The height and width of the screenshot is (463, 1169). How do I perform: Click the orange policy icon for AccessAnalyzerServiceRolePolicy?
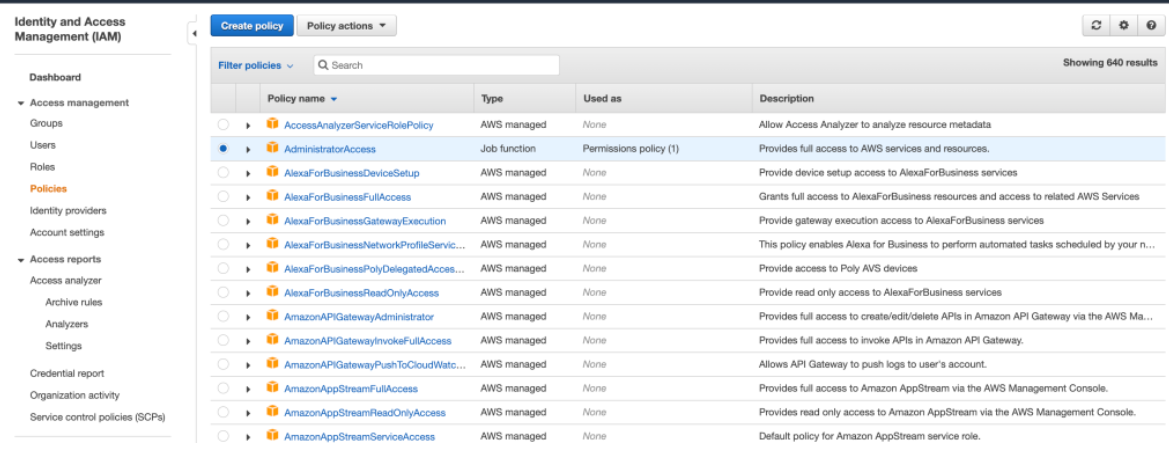(272, 125)
